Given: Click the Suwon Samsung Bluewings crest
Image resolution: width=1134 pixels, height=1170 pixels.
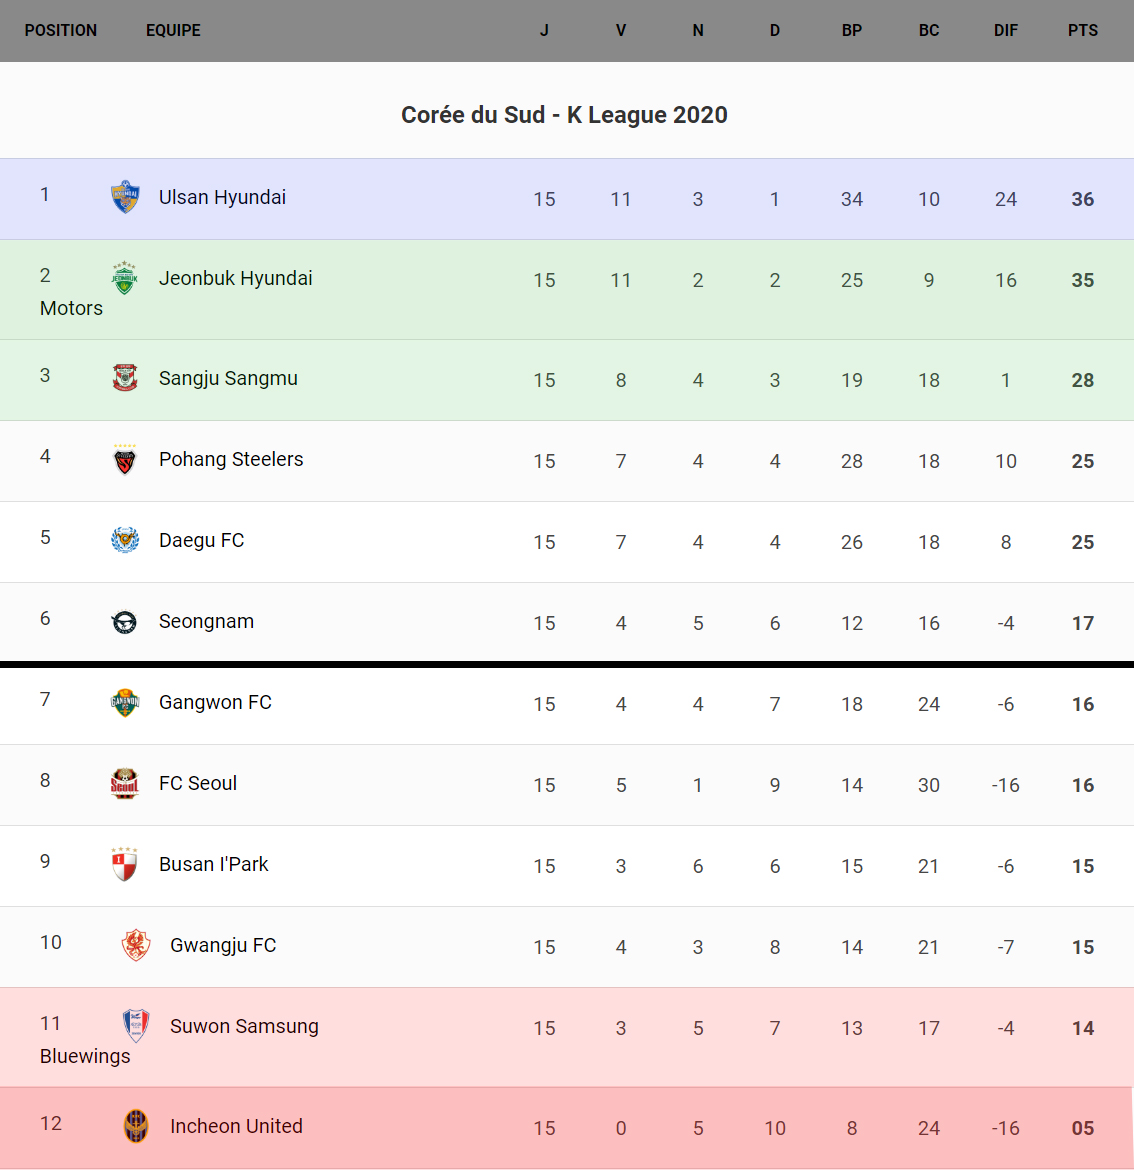Looking at the screenshot, I should 136,1026.
